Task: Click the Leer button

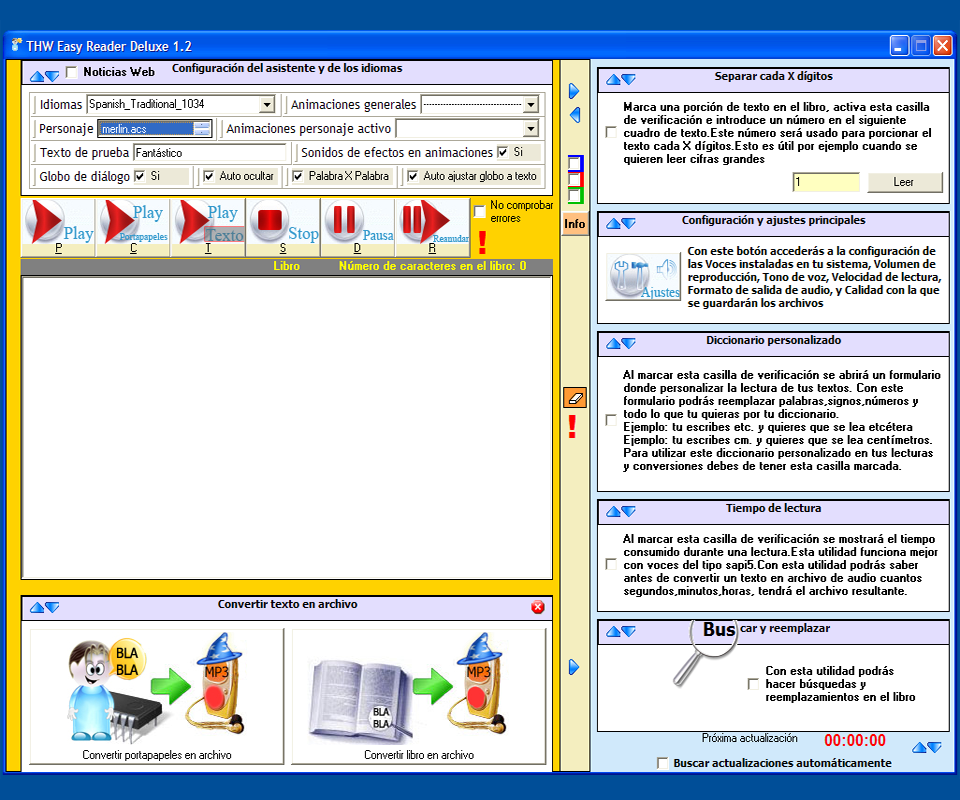Action: tap(905, 182)
